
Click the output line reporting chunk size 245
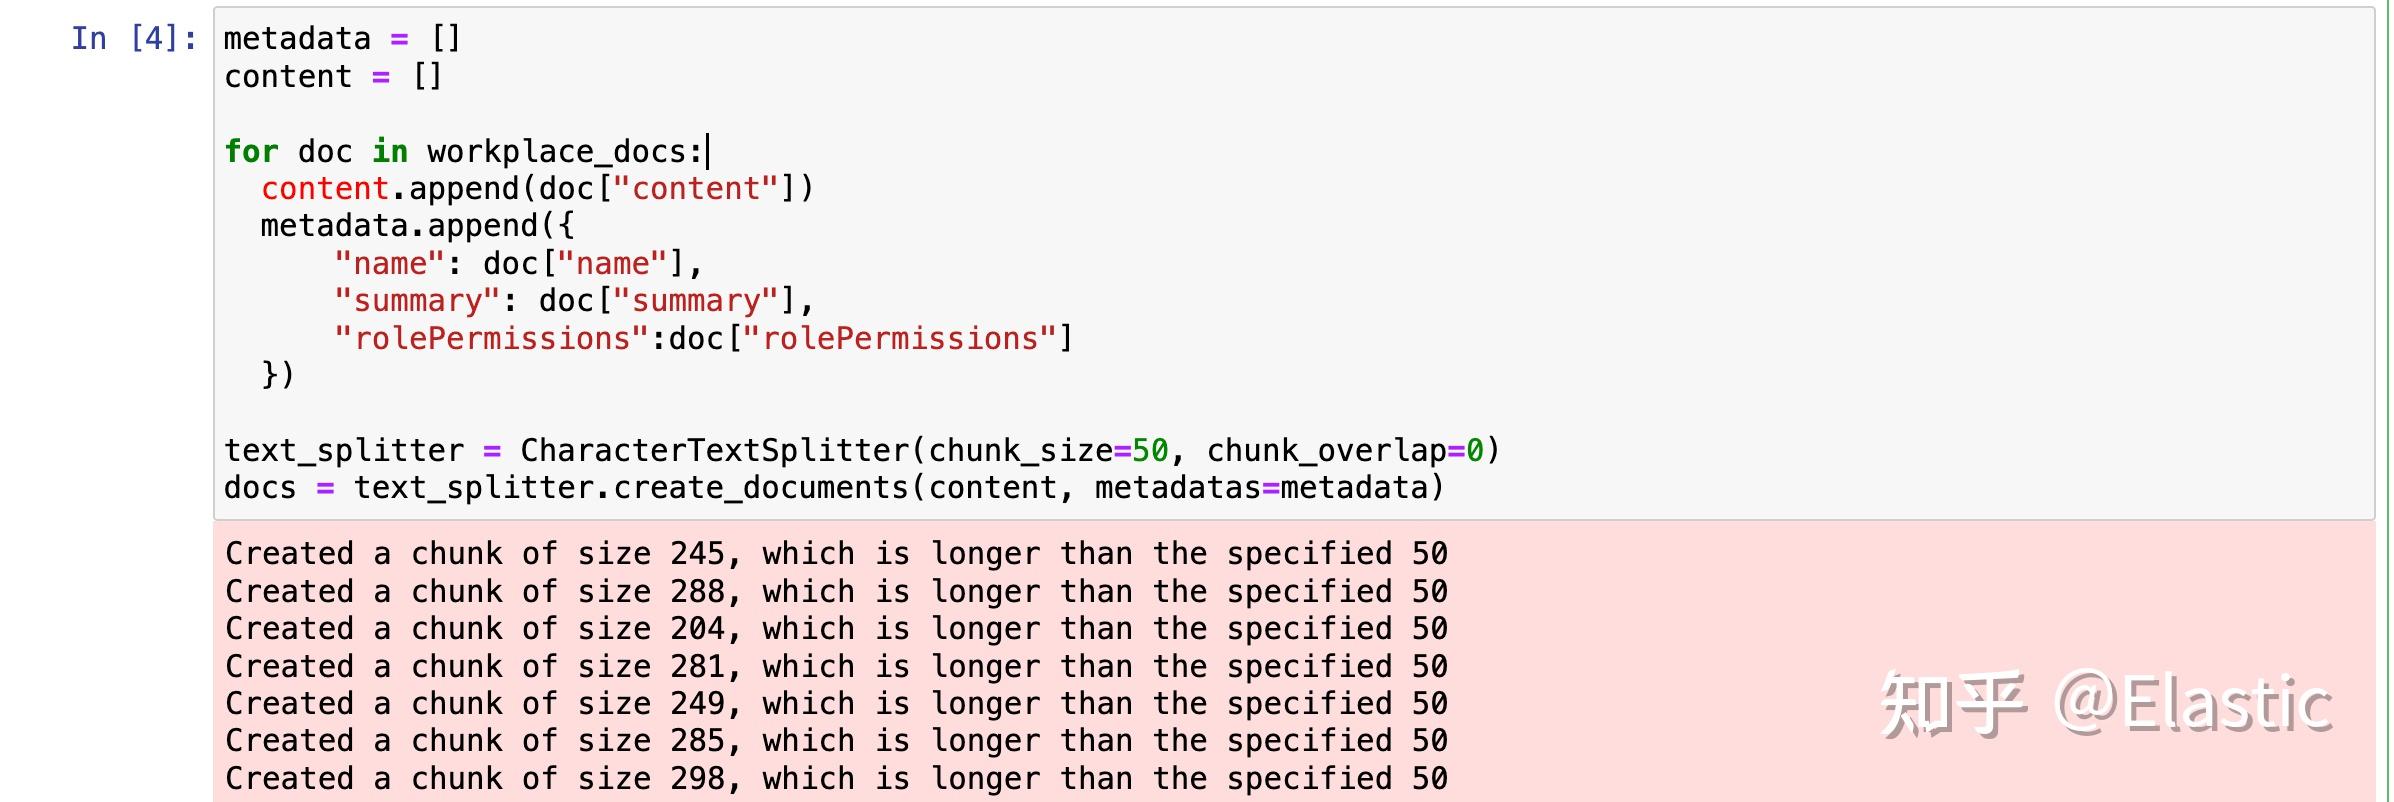click(x=835, y=554)
